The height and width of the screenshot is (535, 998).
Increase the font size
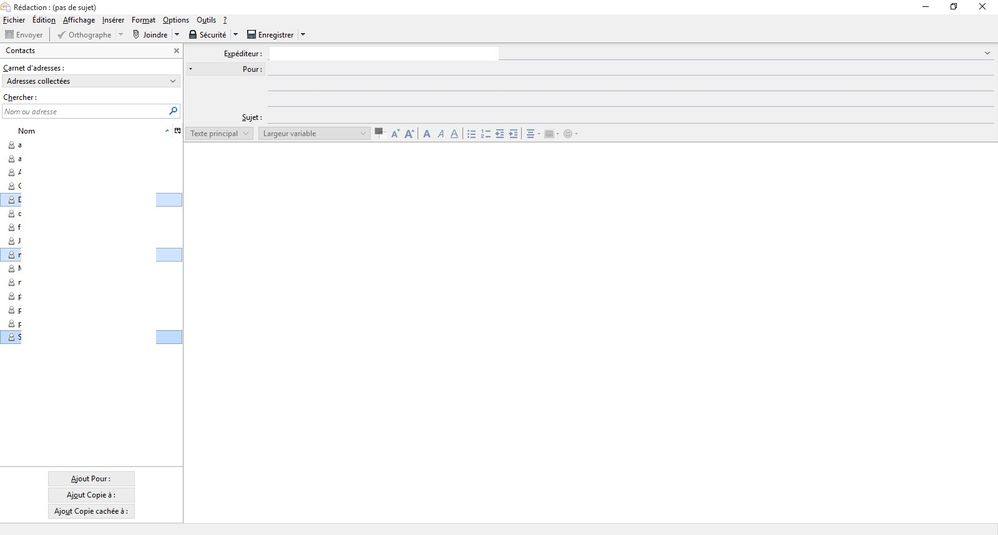tap(409, 134)
